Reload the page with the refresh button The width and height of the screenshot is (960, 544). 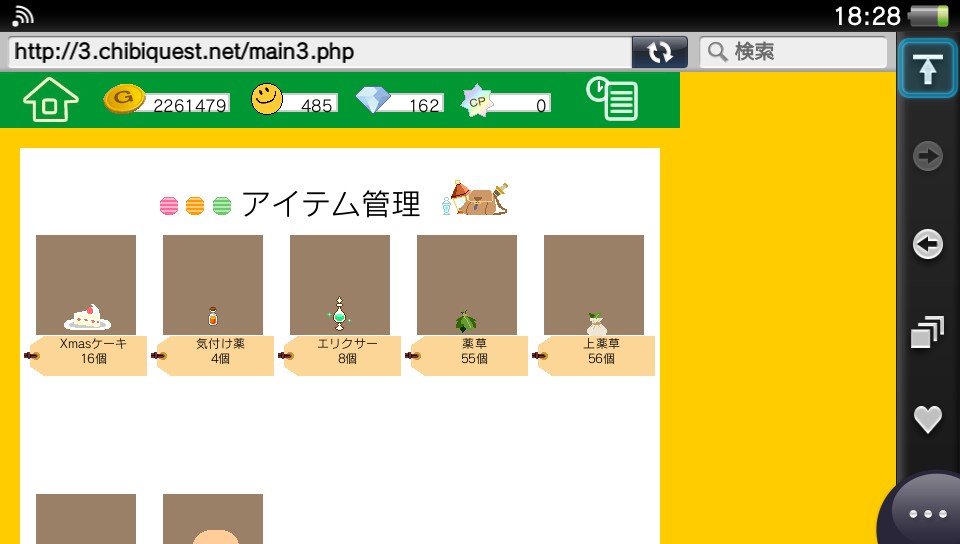click(x=659, y=52)
